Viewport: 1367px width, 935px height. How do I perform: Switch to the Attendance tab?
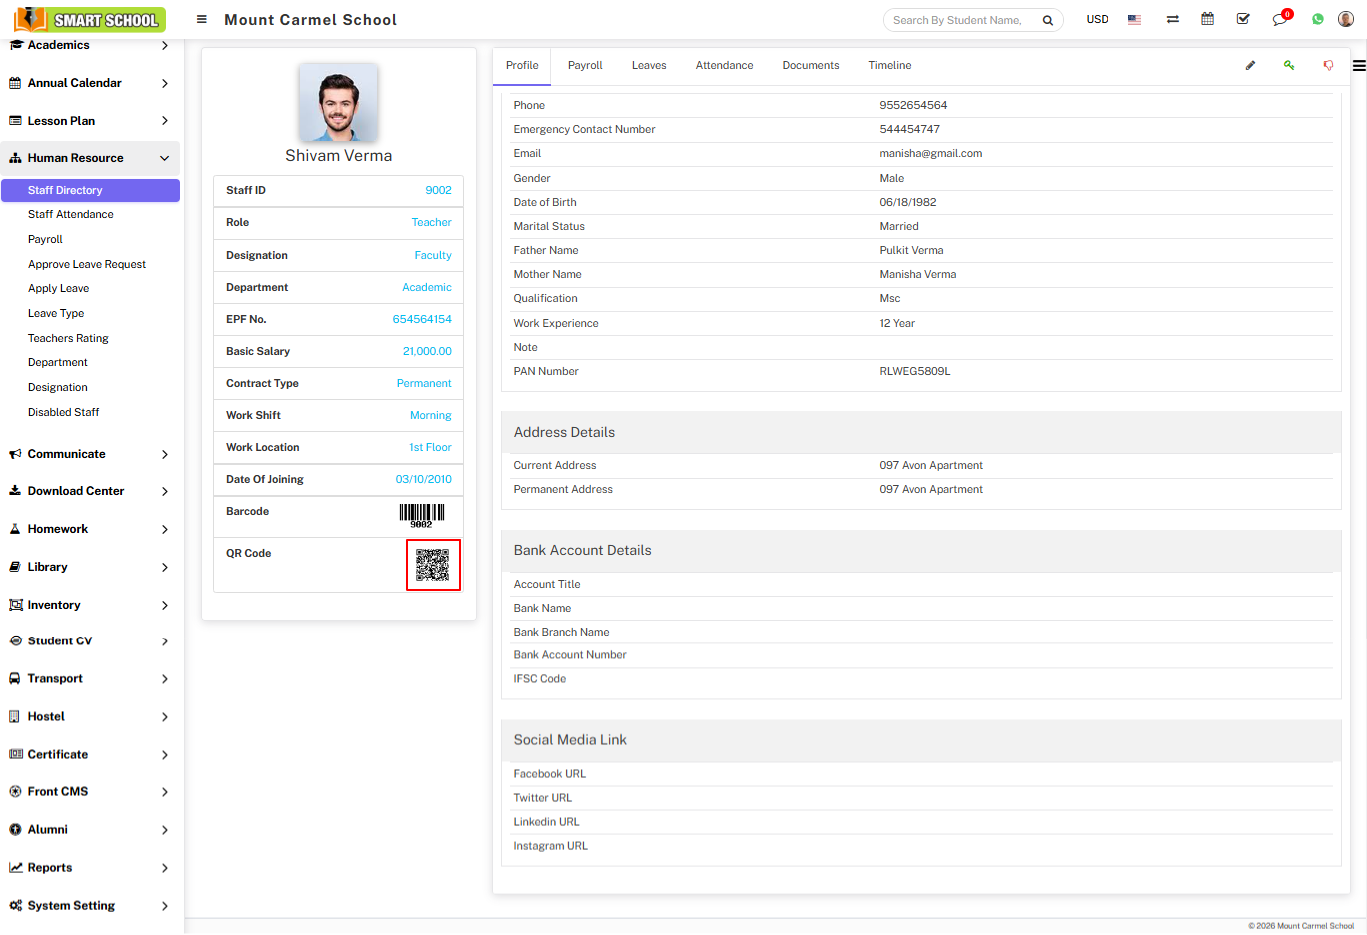[724, 65]
